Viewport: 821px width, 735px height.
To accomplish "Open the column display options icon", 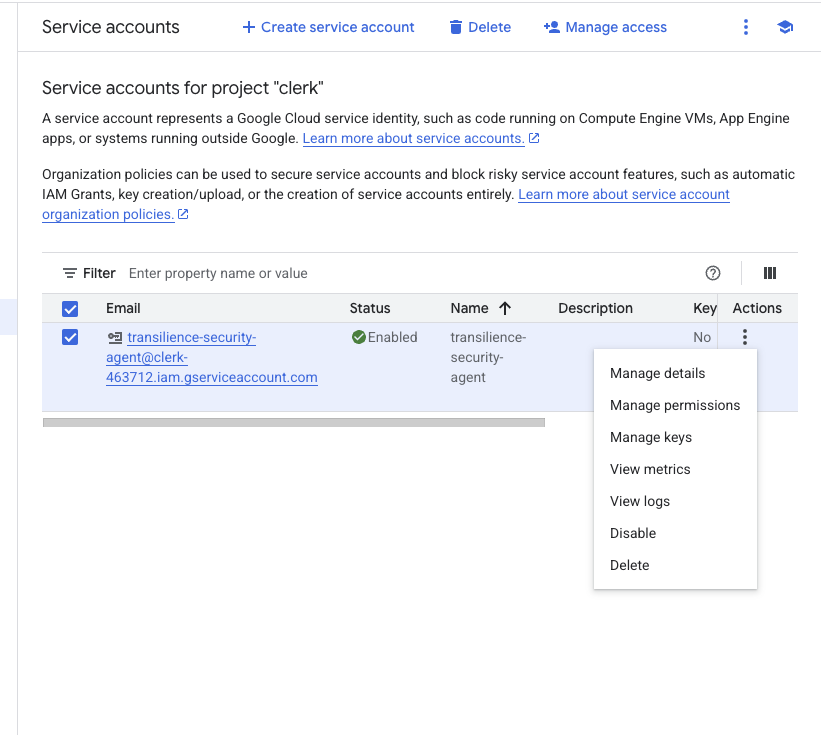I will tap(770, 273).
